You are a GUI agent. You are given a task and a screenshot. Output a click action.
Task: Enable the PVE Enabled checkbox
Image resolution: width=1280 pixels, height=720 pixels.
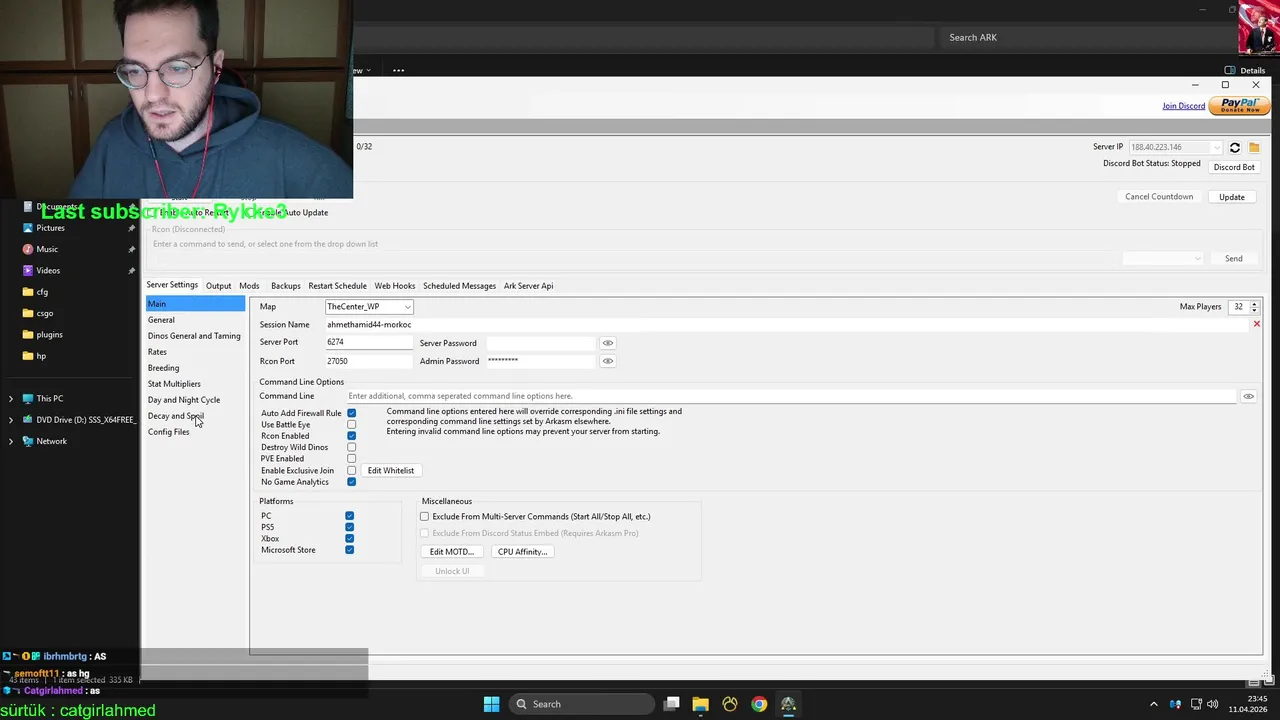coord(351,459)
